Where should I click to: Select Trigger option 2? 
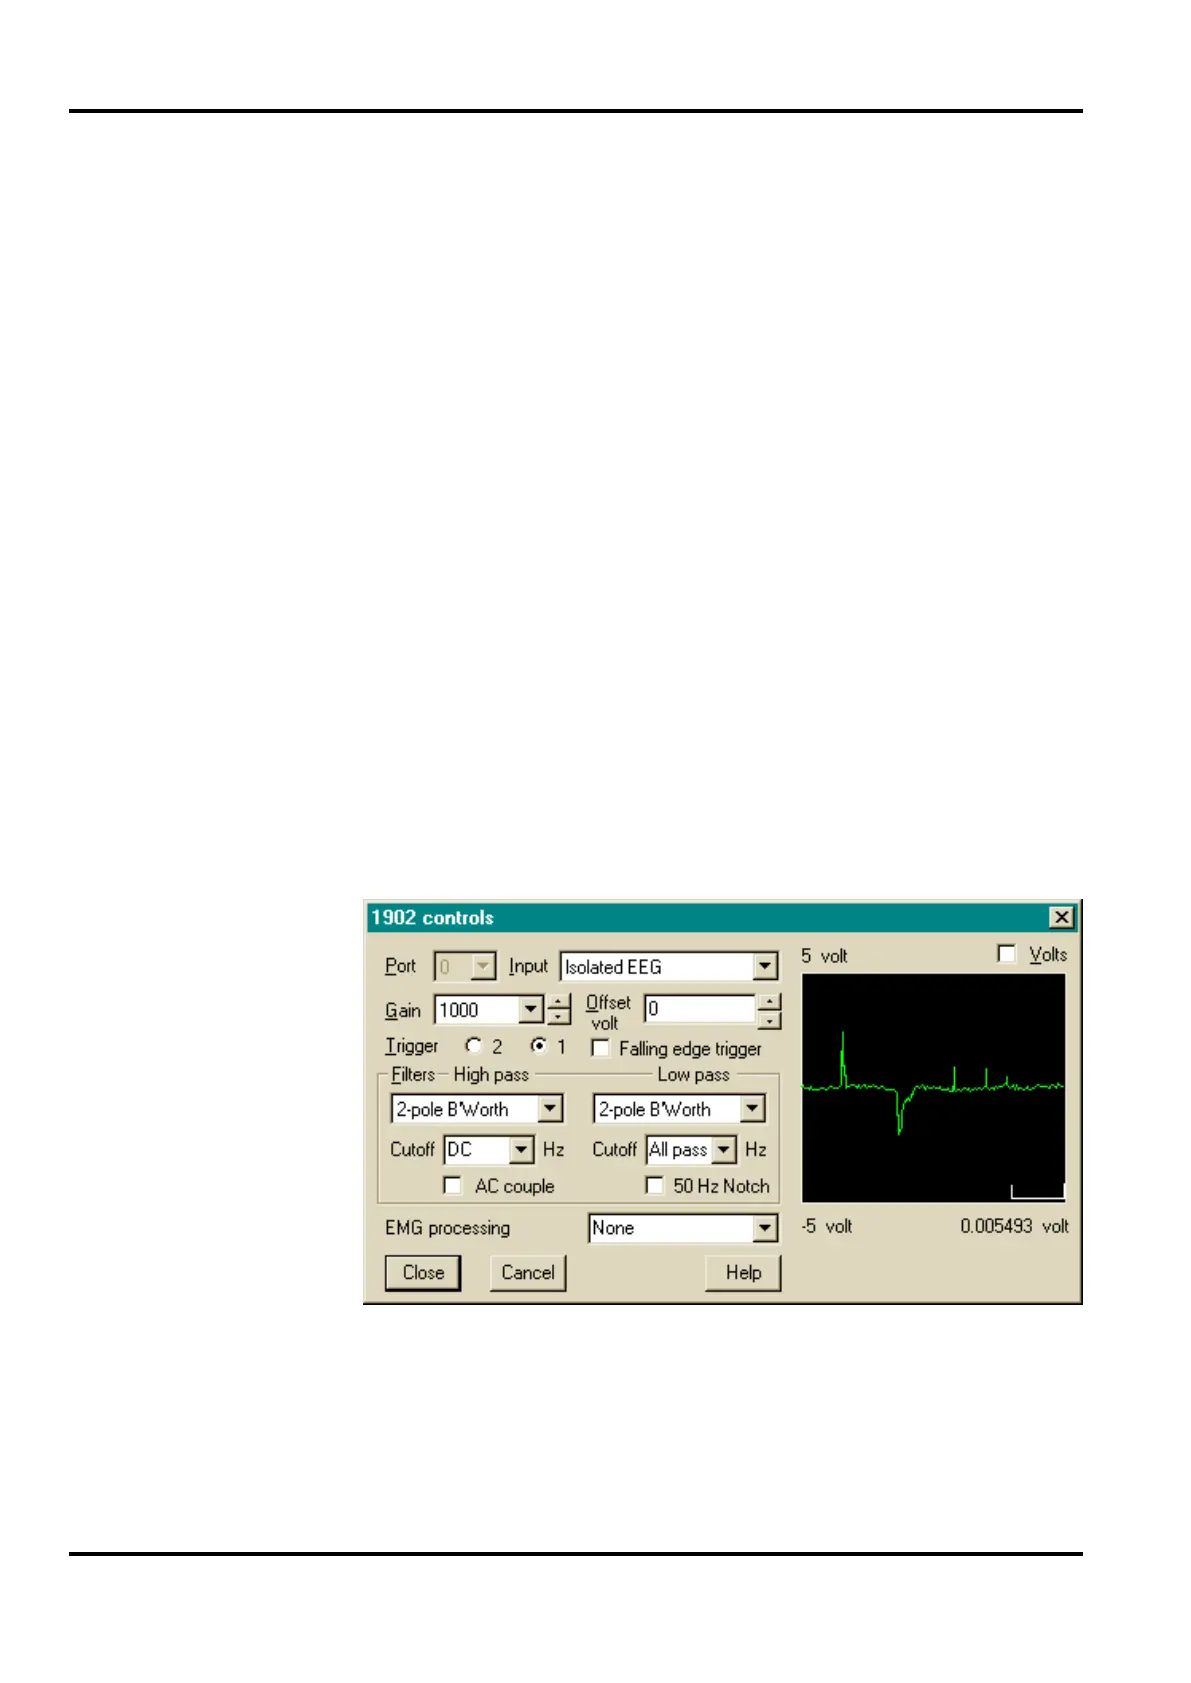473,1046
